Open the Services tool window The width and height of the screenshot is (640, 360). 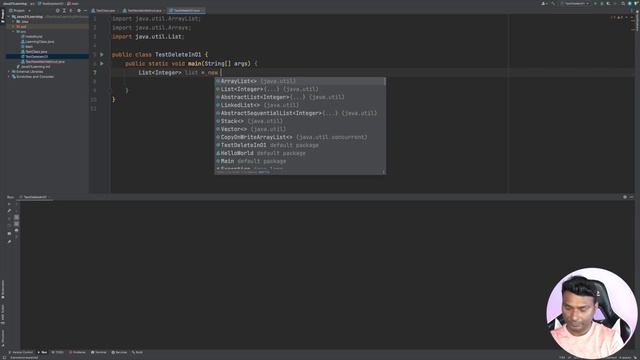[119, 352]
